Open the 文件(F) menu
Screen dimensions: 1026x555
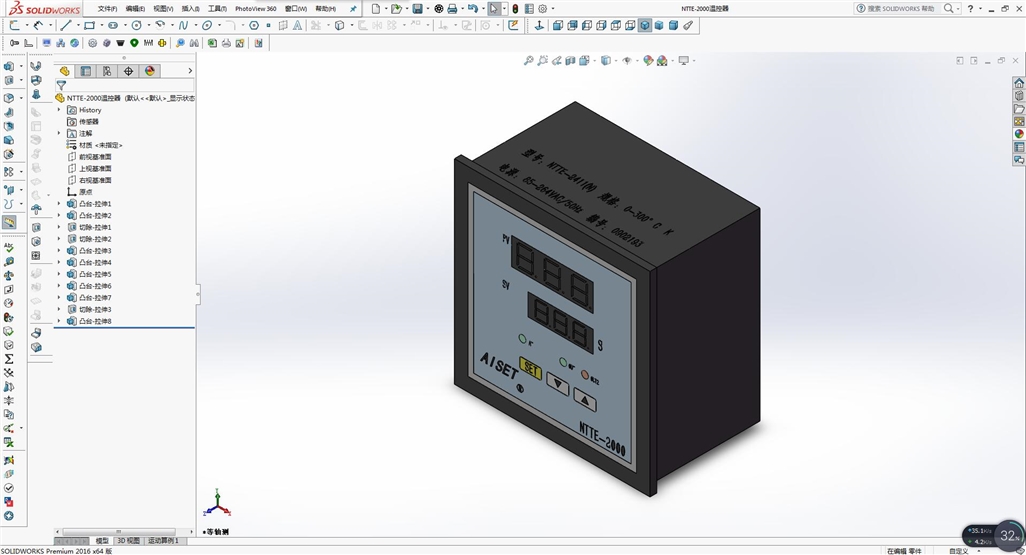click(107, 9)
